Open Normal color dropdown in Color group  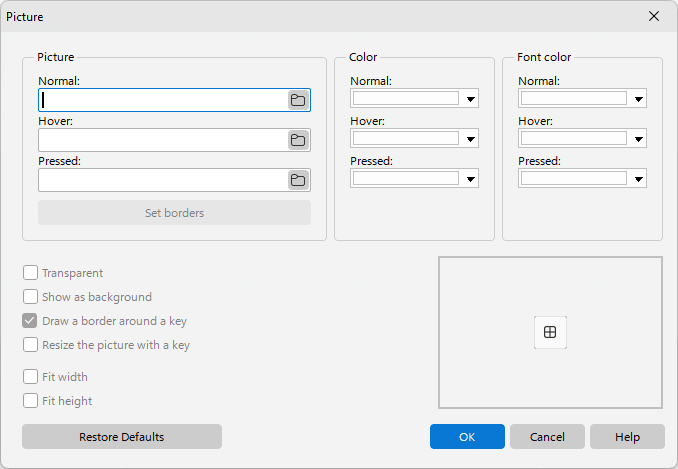[470, 99]
